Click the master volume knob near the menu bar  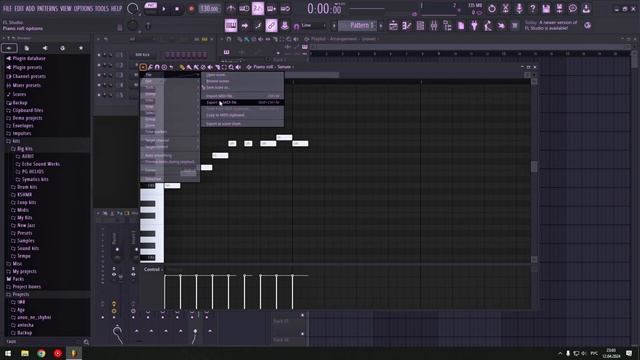point(132,8)
